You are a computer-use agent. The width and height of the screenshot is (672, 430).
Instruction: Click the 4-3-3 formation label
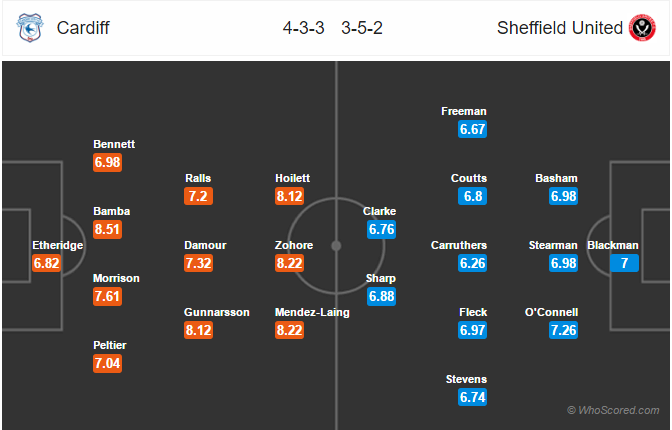click(x=303, y=28)
